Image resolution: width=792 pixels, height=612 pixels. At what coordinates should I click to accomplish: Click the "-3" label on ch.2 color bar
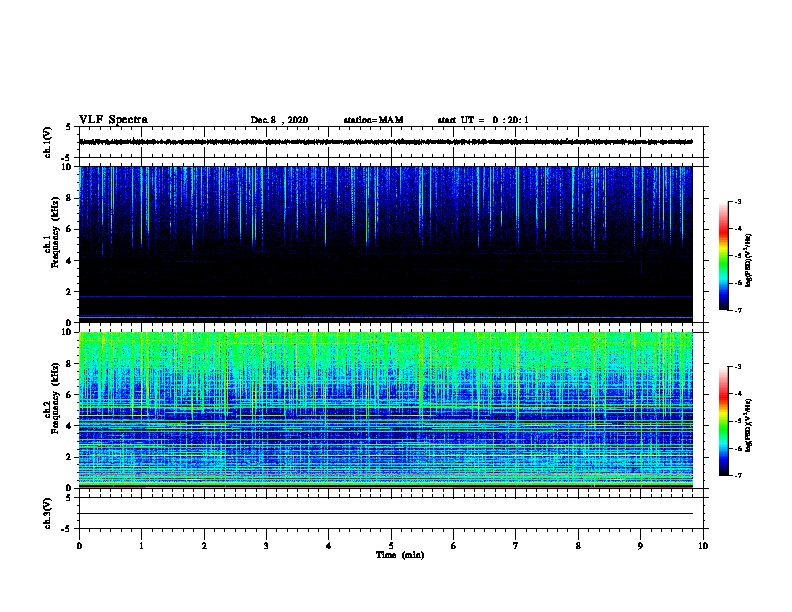737,367
